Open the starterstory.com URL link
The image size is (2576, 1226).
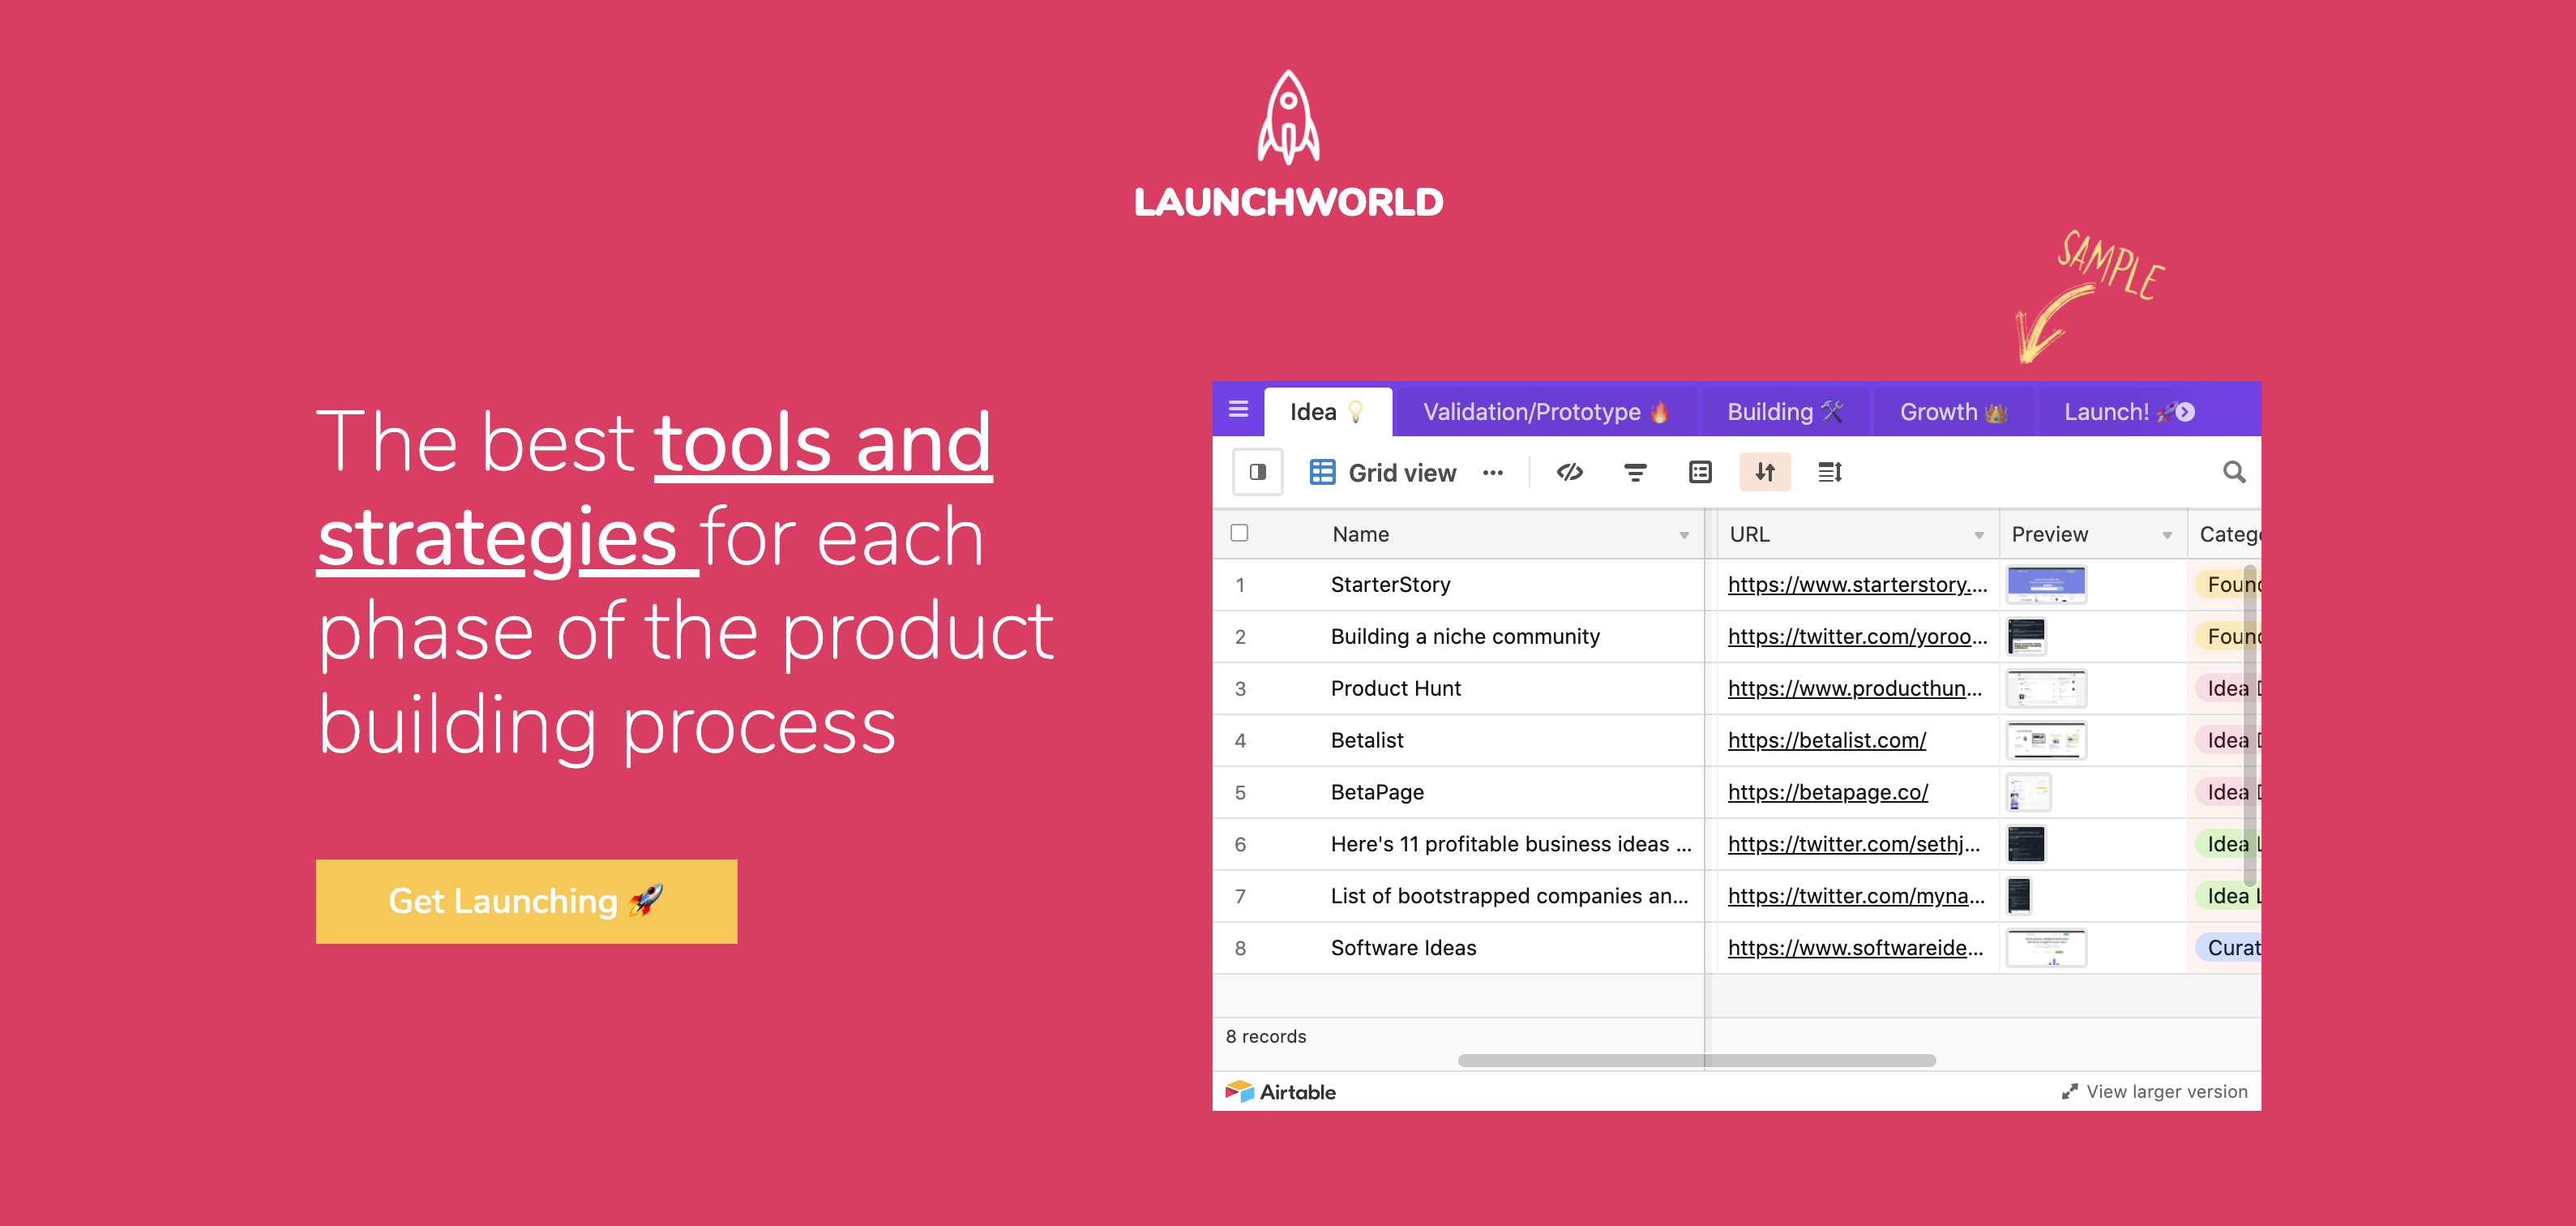(1857, 585)
